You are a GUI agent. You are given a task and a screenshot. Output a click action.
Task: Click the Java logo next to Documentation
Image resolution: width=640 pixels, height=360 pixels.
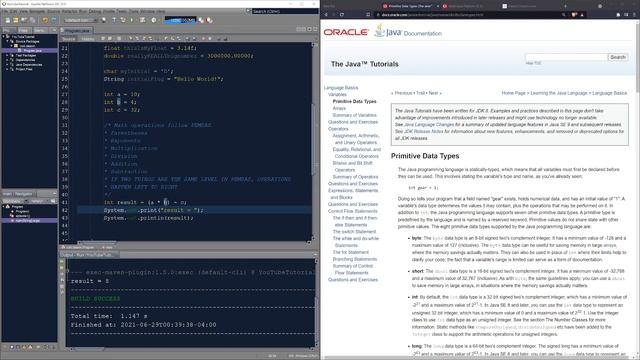point(387,31)
